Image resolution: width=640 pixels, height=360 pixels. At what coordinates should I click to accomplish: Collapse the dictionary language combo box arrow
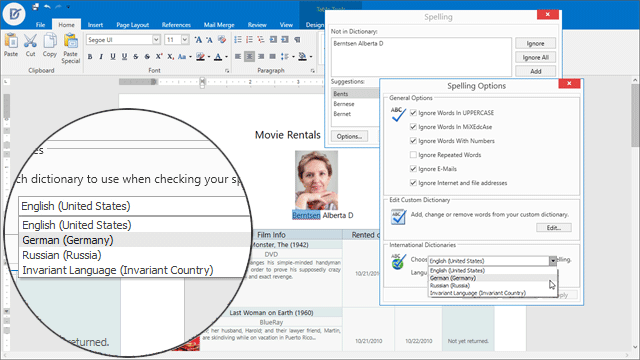(553, 261)
